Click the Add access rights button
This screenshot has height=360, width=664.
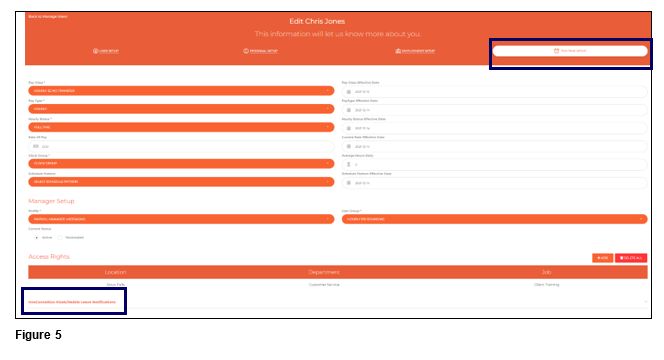click(x=603, y=258)
